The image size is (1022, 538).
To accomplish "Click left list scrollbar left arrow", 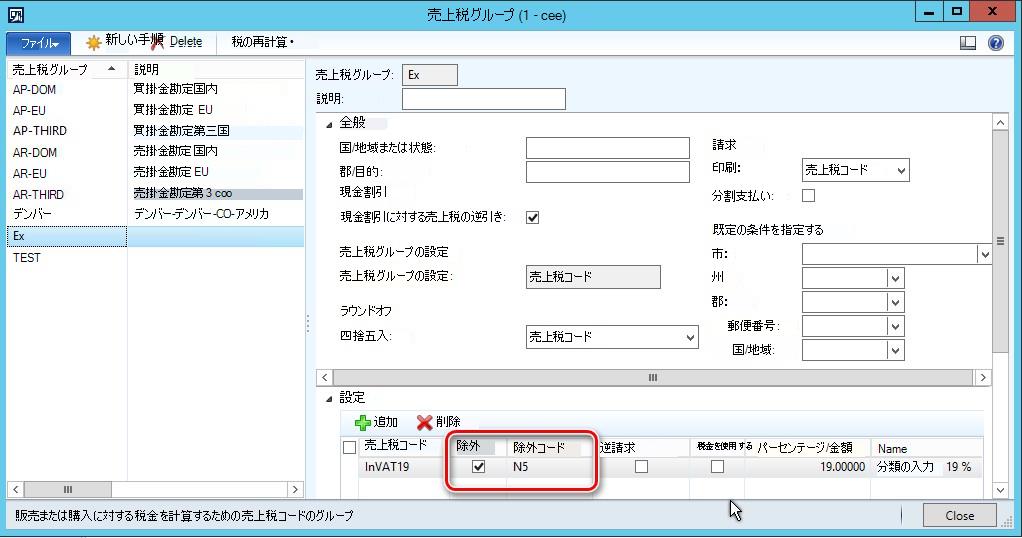I will tap(16, 489).
